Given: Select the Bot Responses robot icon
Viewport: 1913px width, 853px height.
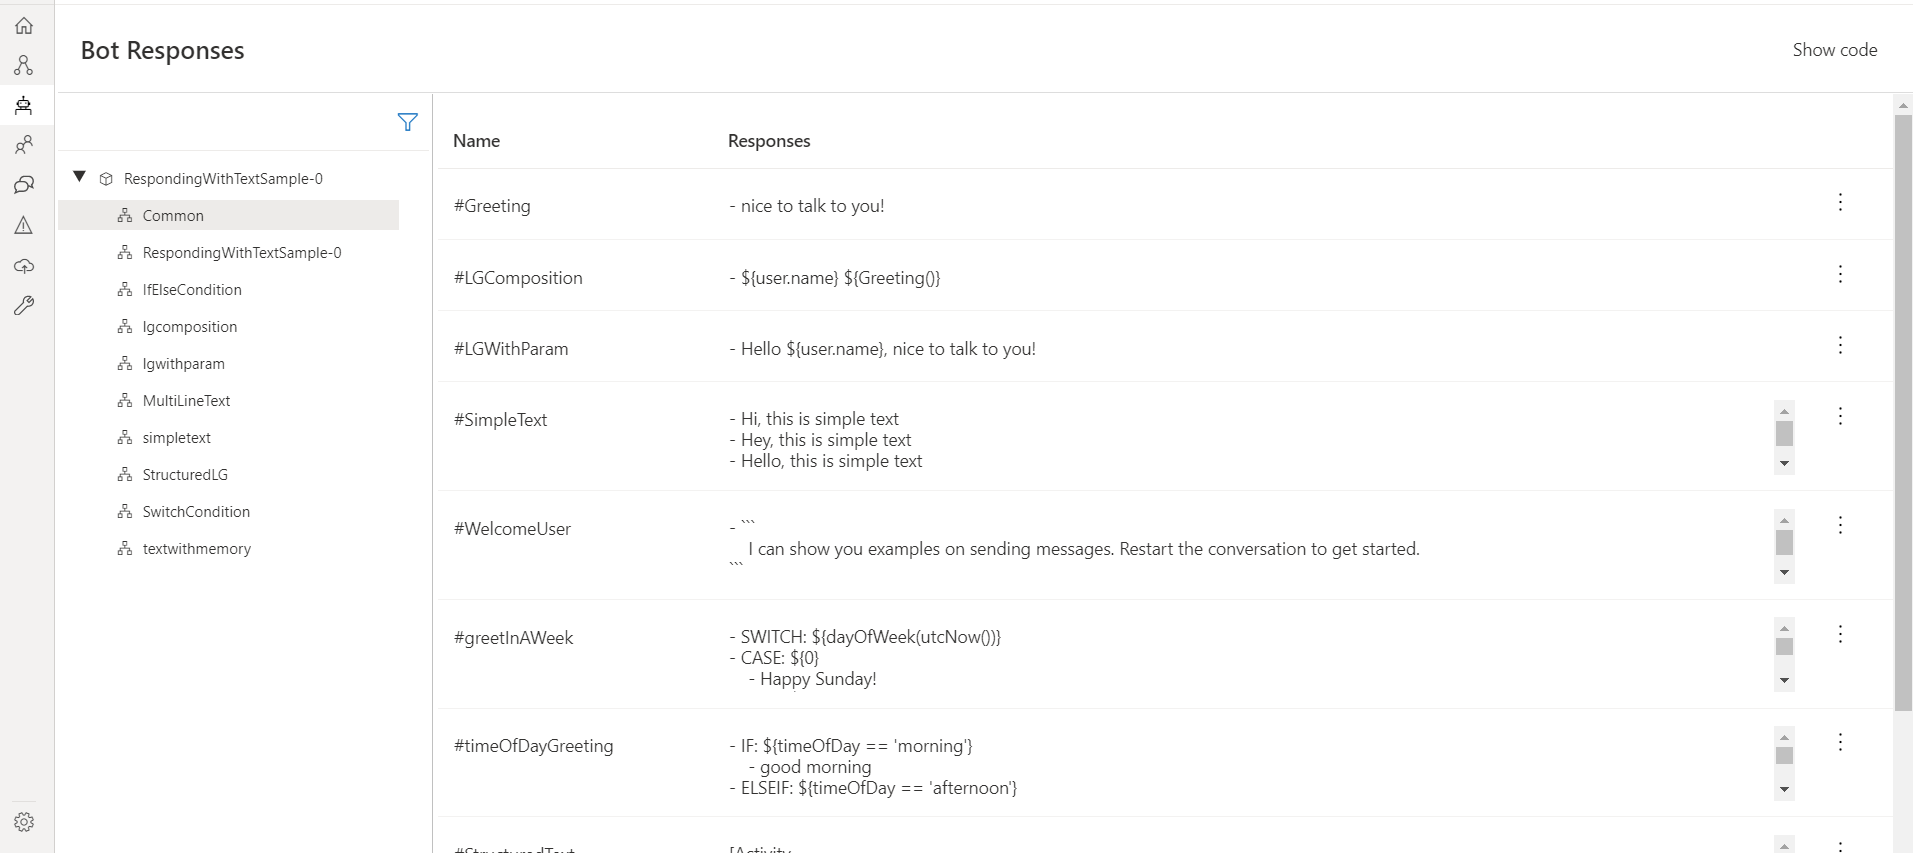Looking at the screenshot, I should (24, 105).
